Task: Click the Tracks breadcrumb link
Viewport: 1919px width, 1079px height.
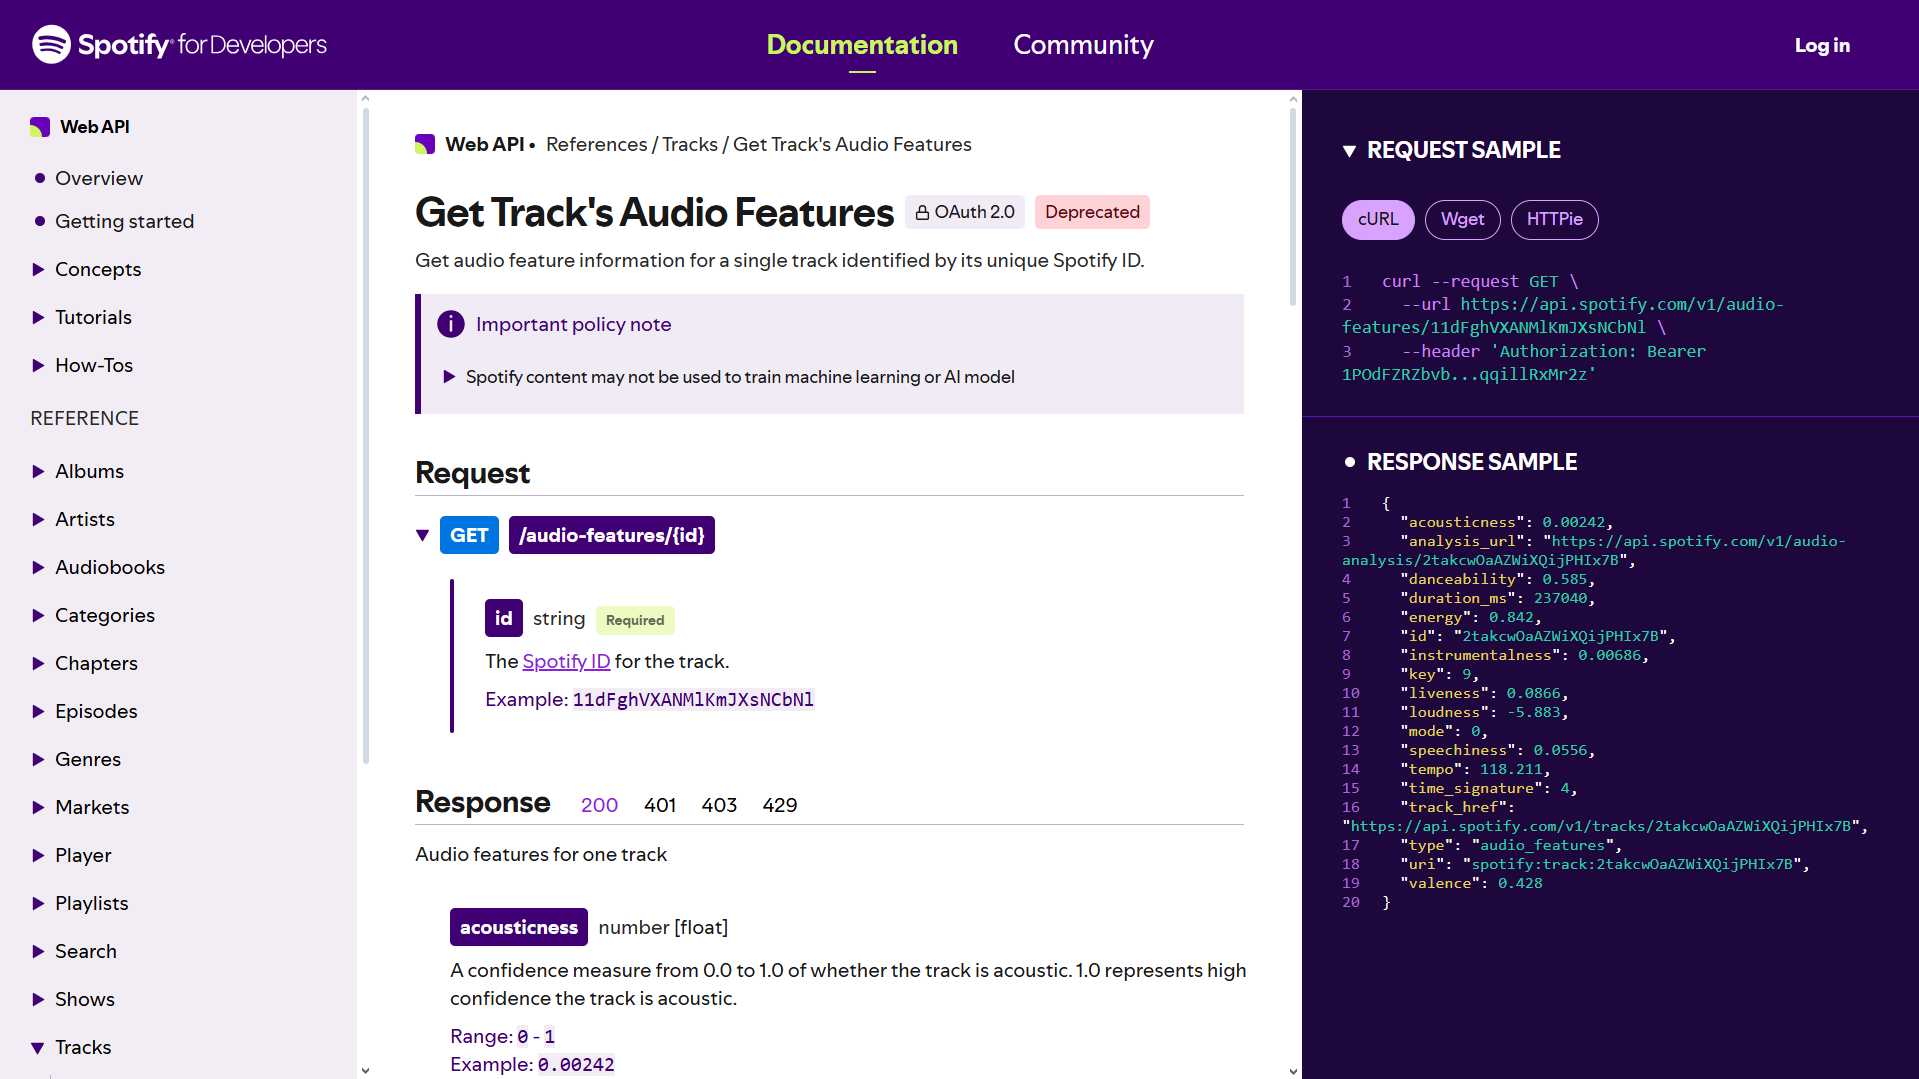Action: click(x=690, y=144)
